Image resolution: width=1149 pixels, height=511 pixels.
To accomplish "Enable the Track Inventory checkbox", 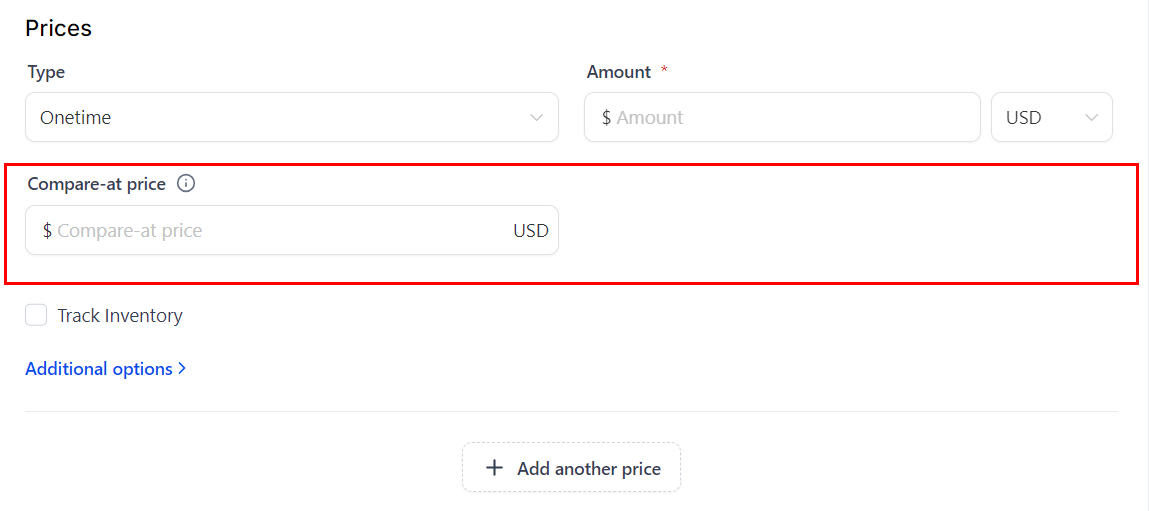I will (x=36, y=316).
